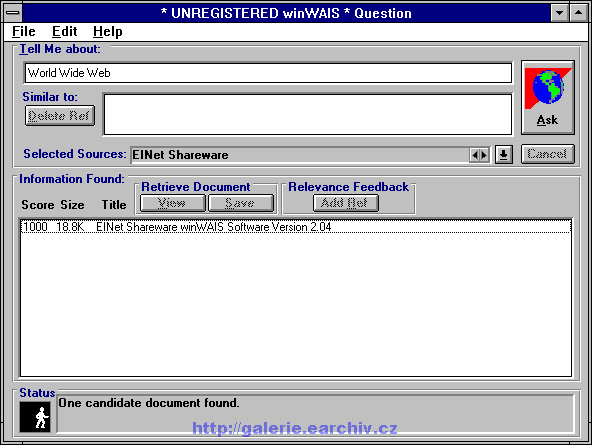Maximize the winWAIS window
Screen dimensions: 592x445
(578, 13)
